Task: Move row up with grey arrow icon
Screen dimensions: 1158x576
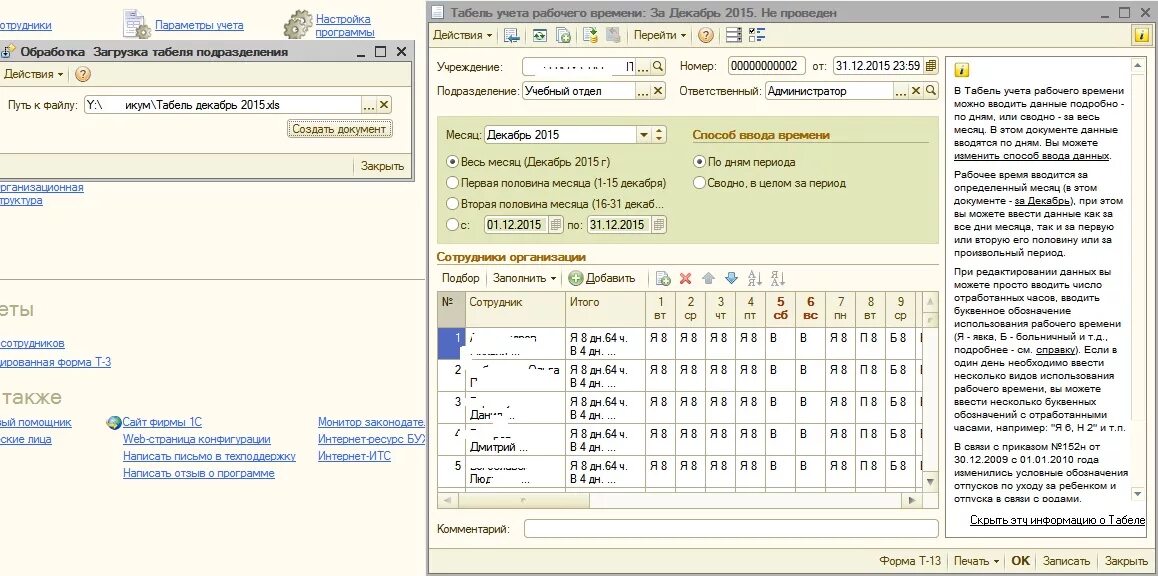Action: coord(708,278)
